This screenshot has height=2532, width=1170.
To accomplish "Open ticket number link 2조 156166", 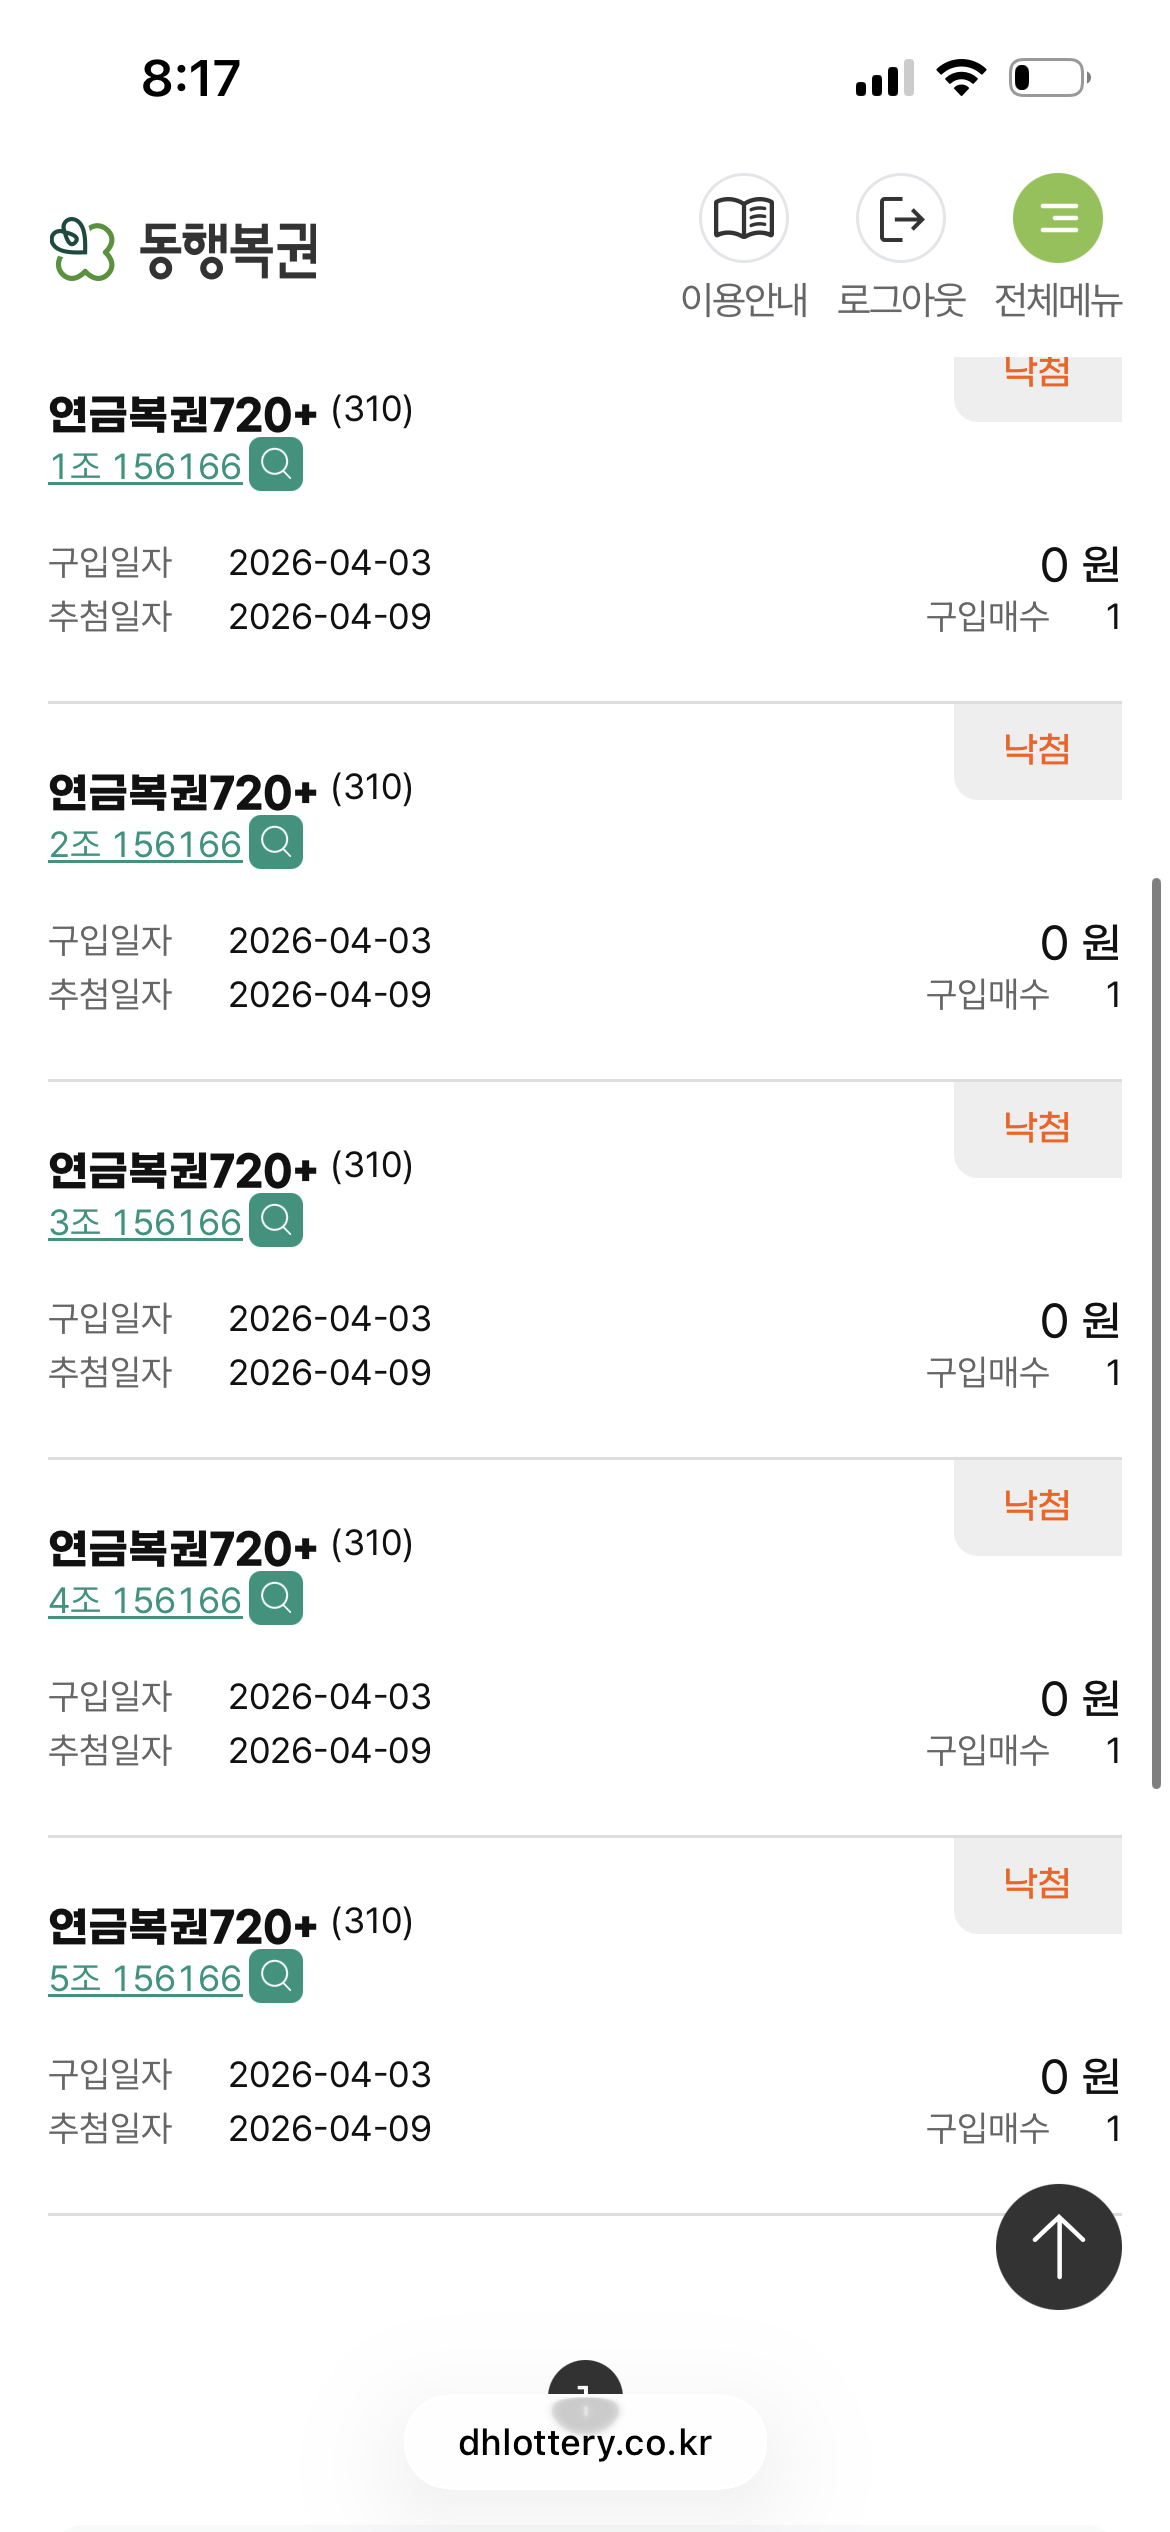I will [x=146, y=845].
